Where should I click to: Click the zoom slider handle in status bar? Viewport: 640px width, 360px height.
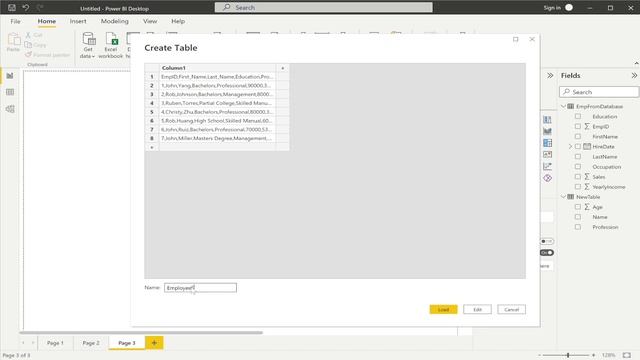[x=568, y=355]
